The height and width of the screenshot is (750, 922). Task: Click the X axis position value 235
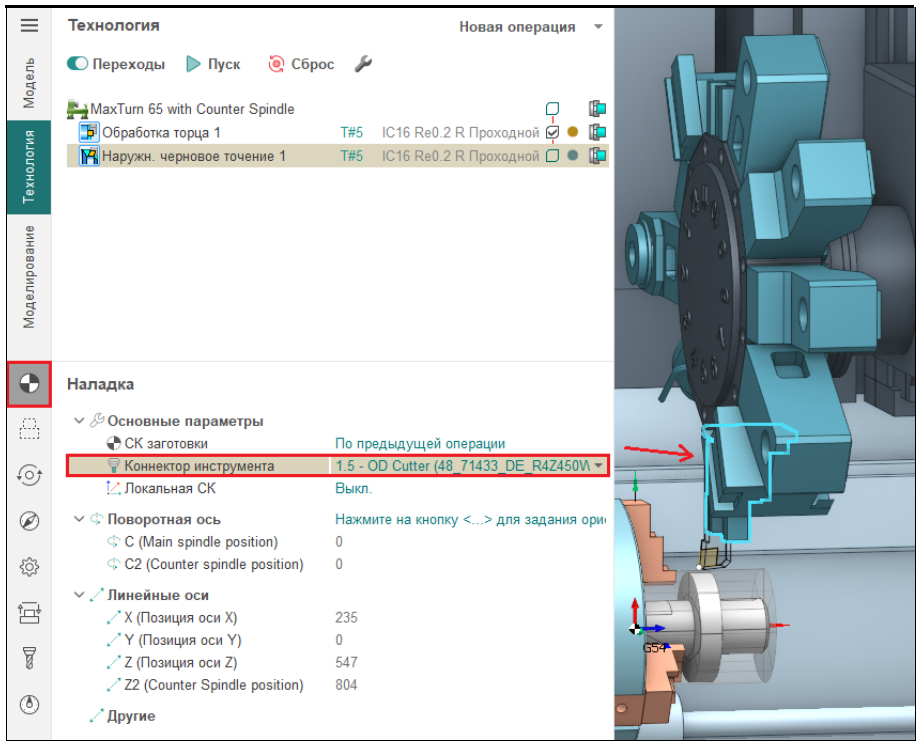click(x=346, y=618)
